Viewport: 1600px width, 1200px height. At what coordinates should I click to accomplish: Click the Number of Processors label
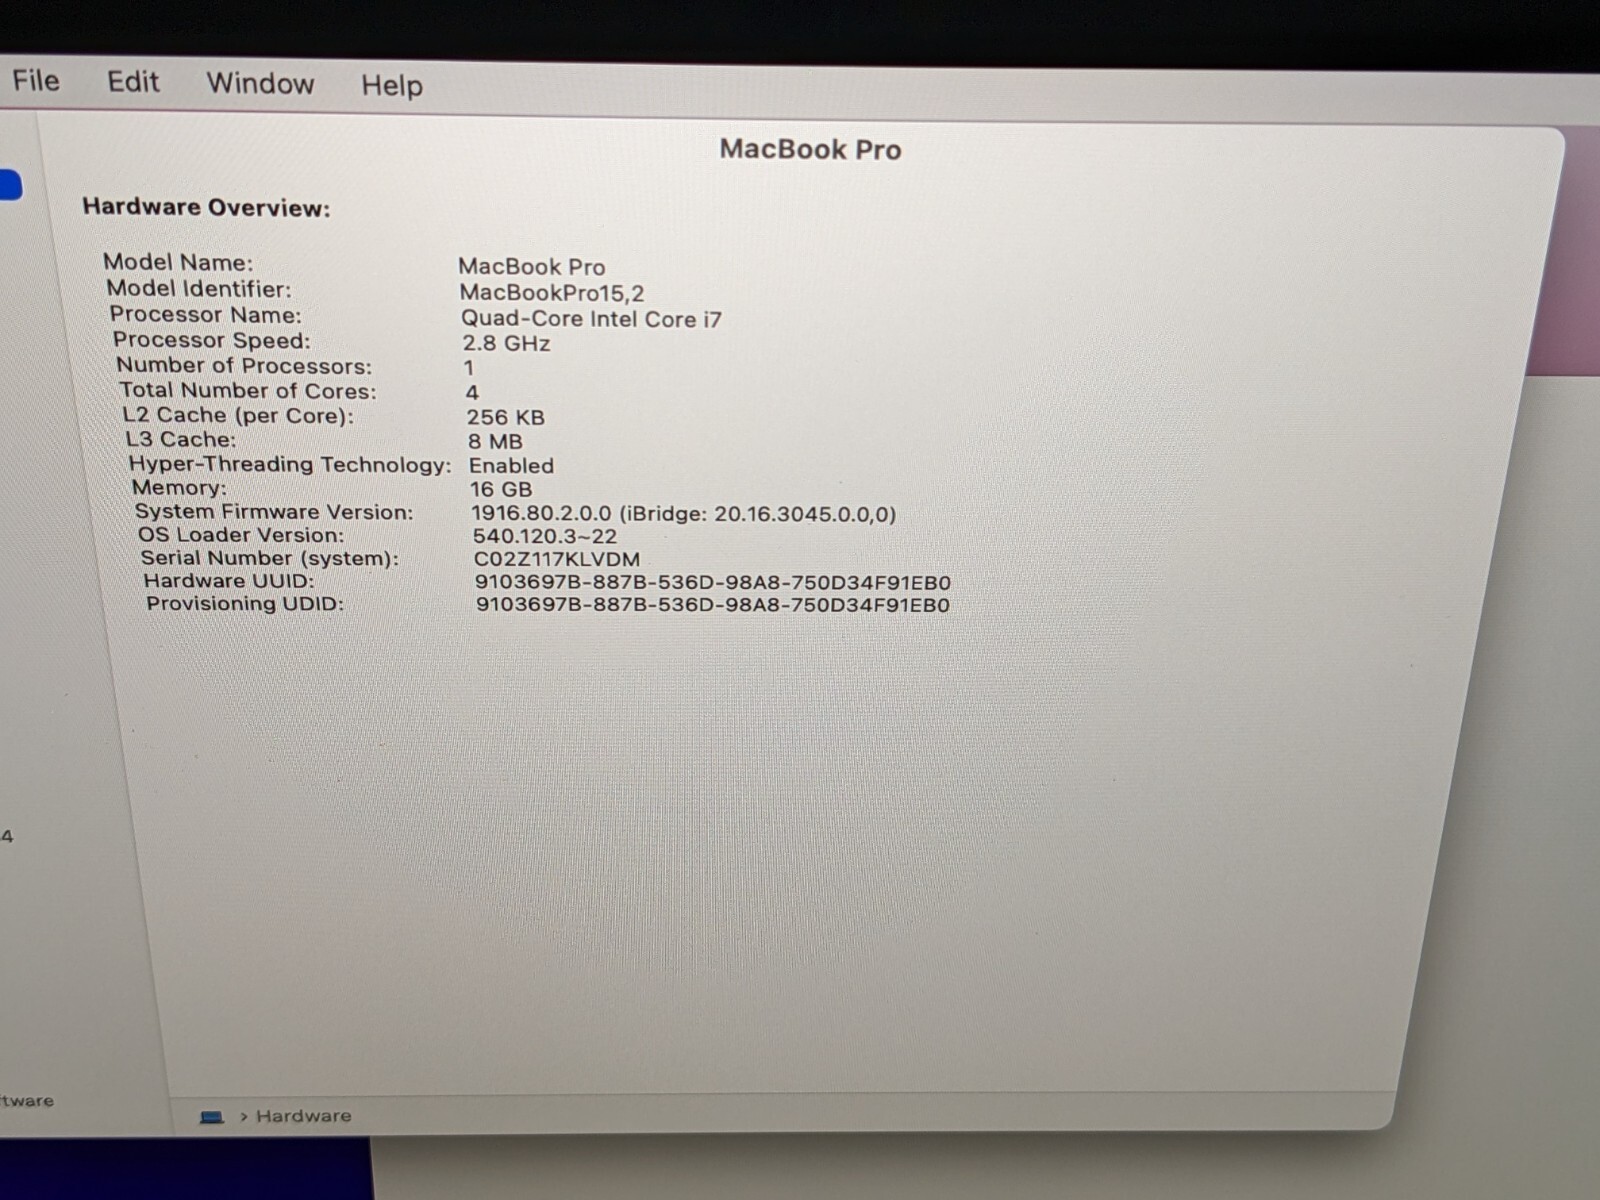tap(244, 366)
